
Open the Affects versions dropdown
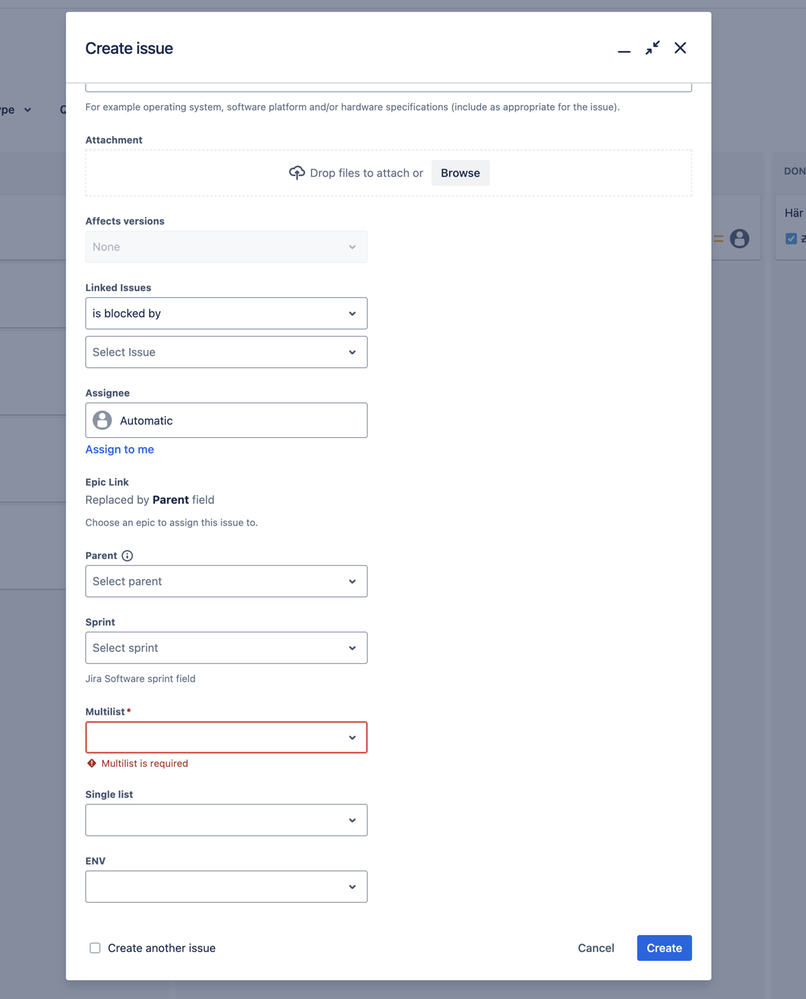pos(226,247)
